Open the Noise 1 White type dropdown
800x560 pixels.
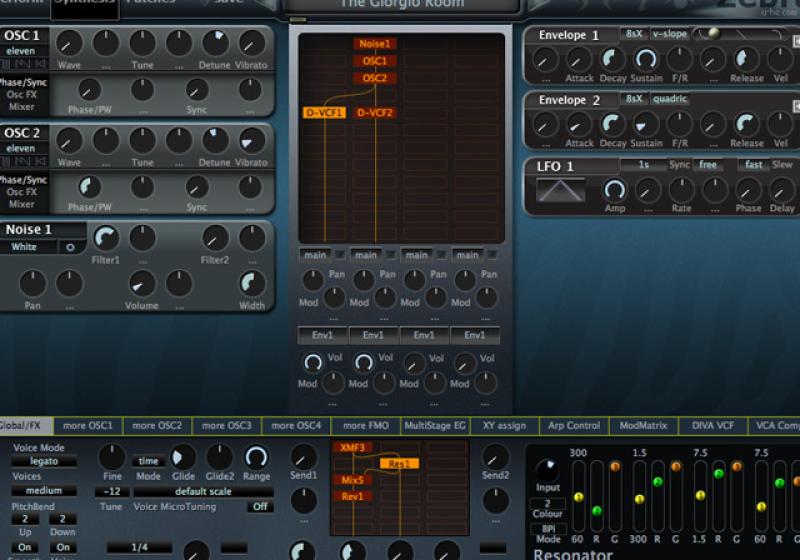28,247
